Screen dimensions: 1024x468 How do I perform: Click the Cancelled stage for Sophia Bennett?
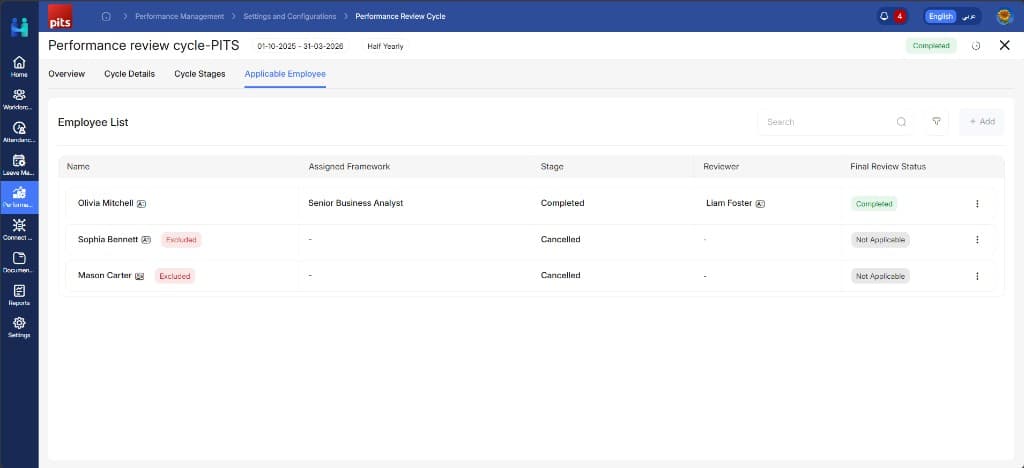pos(560,240)
